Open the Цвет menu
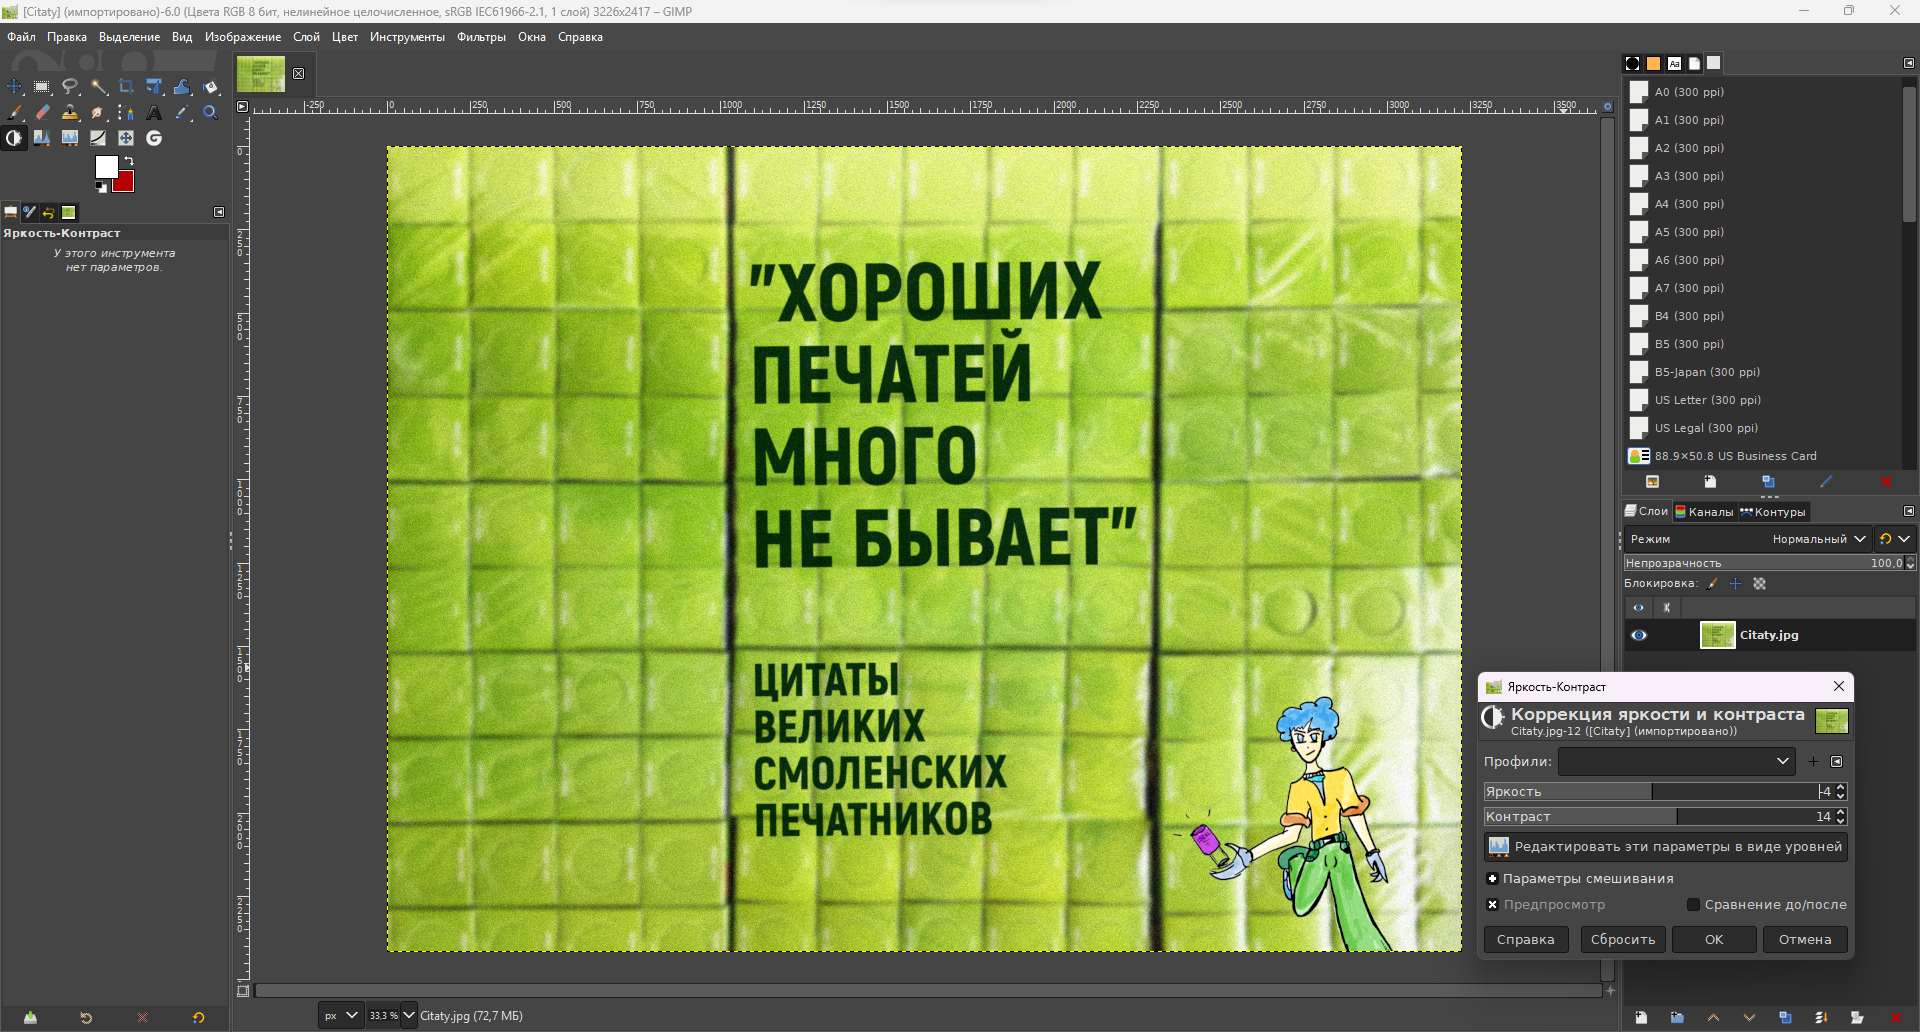 click(x=345, y=37)
